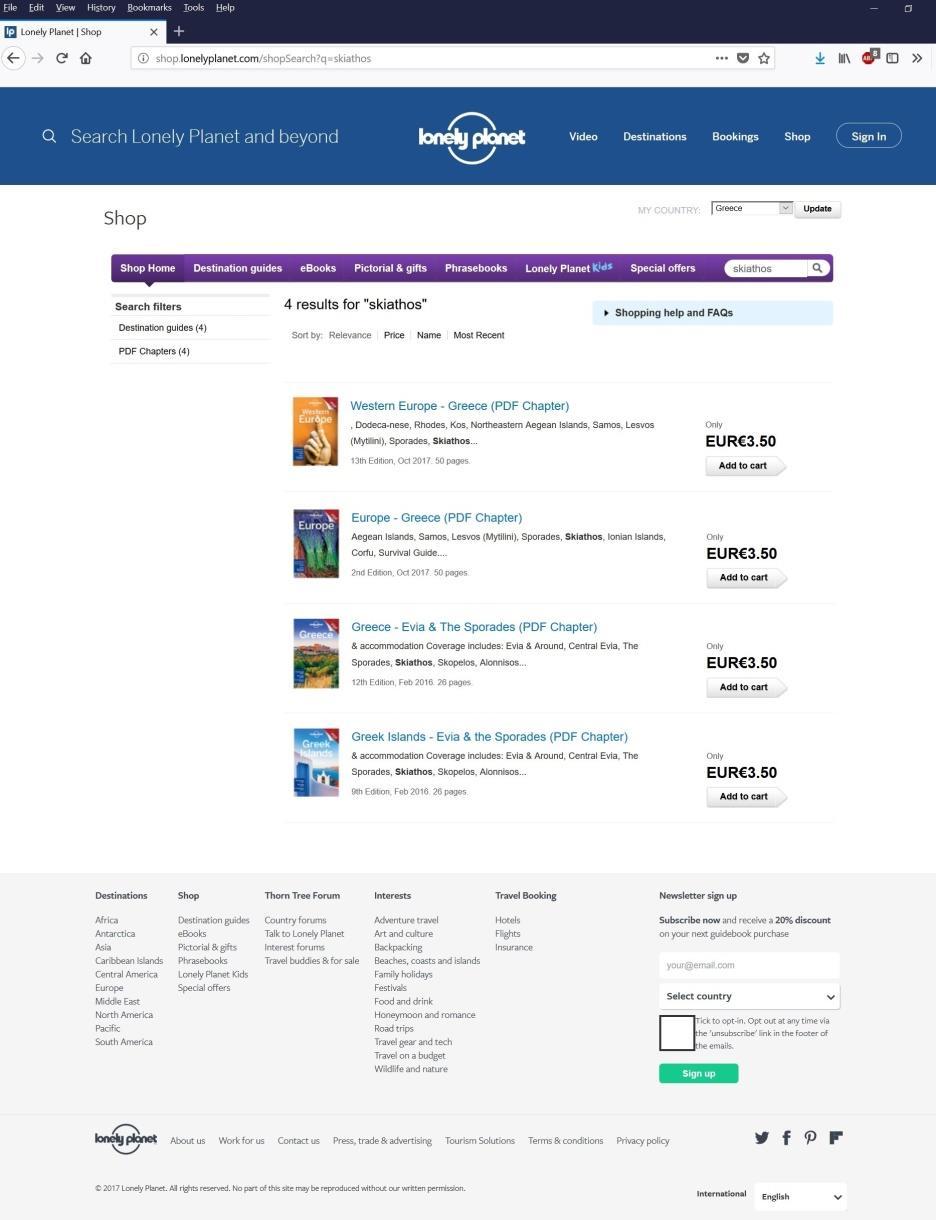This screenshot has height=1220, width=936.
Task: Click the browser URL address bar
Action: 430,58
